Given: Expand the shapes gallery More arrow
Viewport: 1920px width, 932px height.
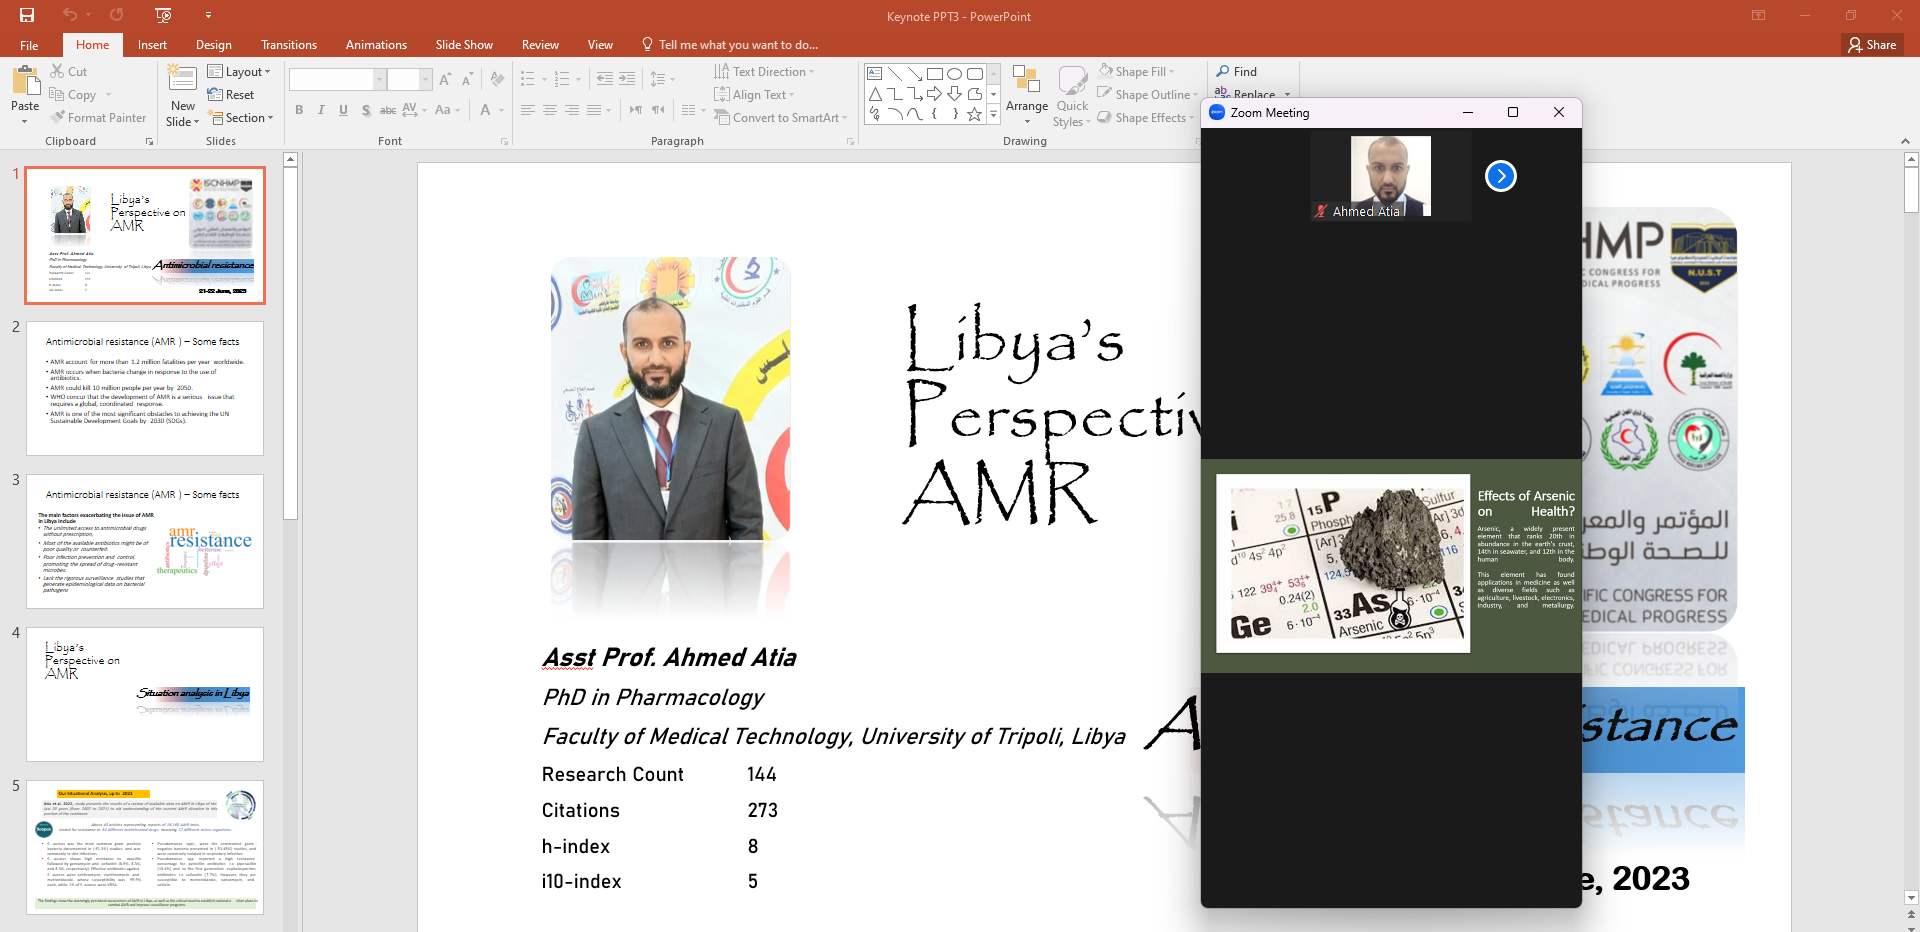Looking at the screenshot, I should point(993,115).
